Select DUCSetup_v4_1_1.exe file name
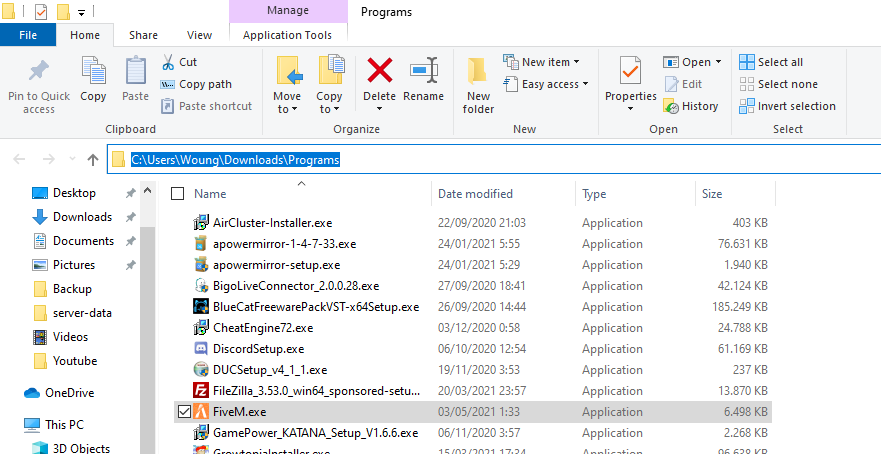881x454 pixels. point(270,370)
